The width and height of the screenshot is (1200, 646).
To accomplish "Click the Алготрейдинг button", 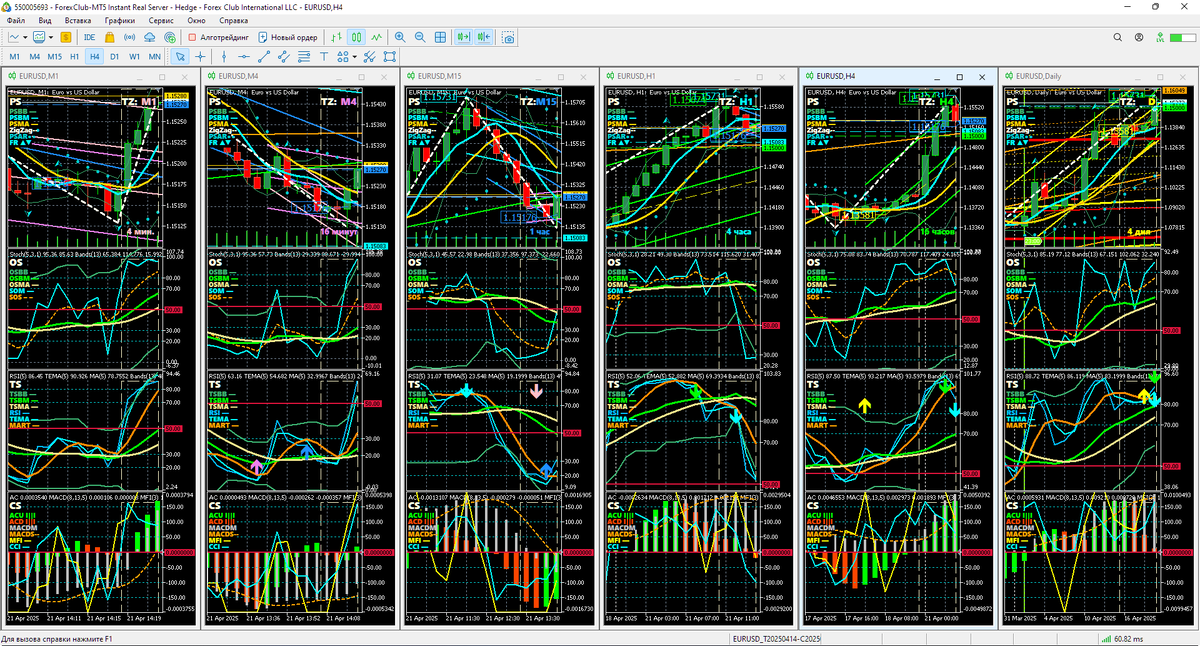I will tap(218, 37).
